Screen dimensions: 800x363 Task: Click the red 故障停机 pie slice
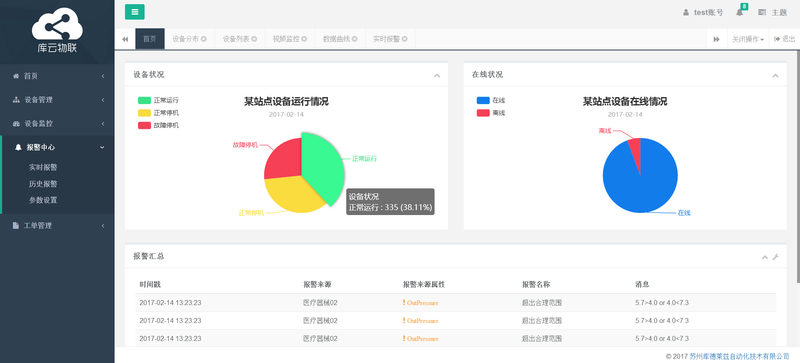pyautogui.click(x=283, y=159)
